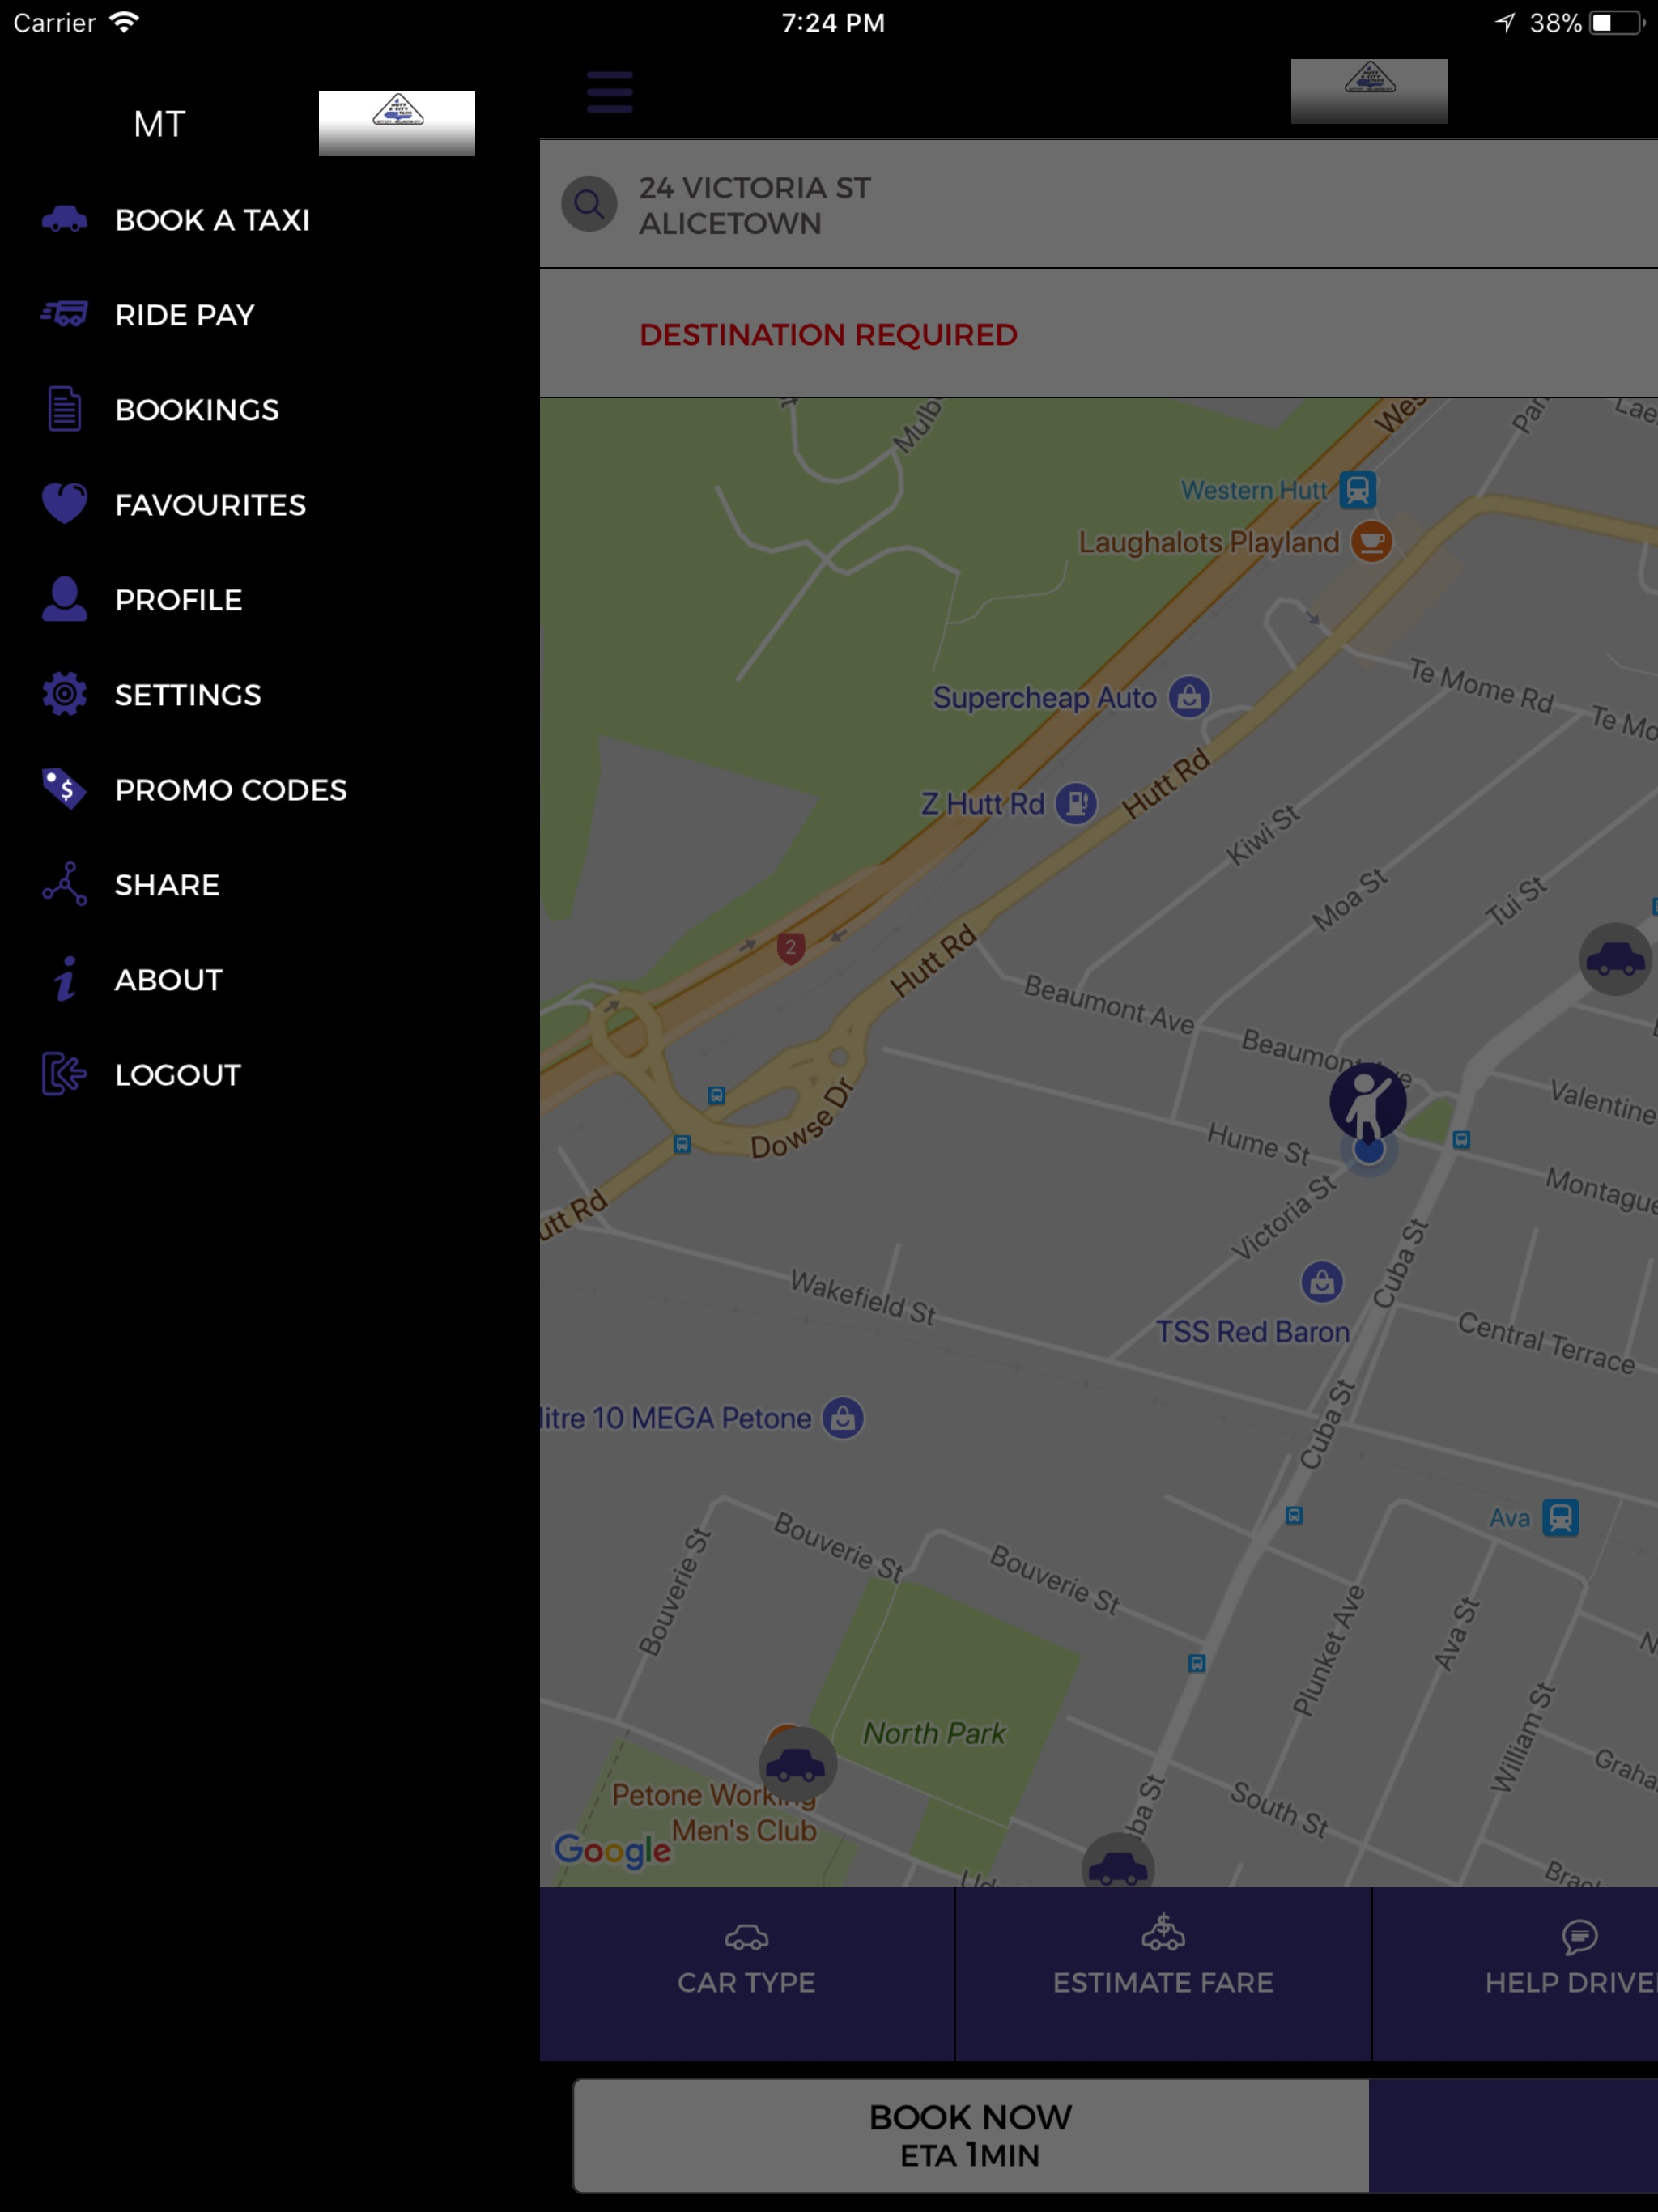Tap the Laughalots Playland cafe marker

click(x=1372, y=542)
